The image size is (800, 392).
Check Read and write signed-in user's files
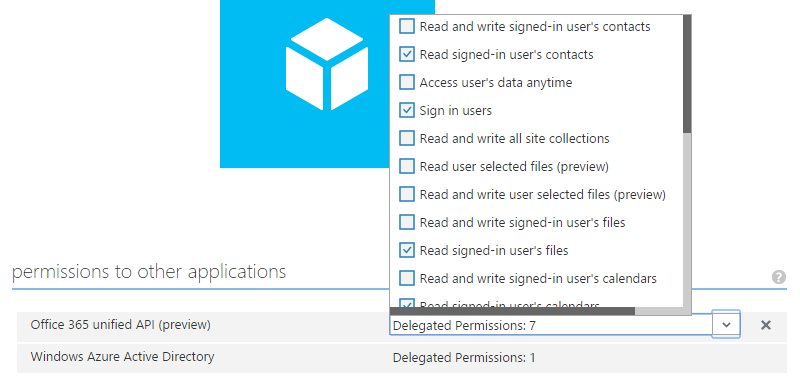tap(407, 223)
